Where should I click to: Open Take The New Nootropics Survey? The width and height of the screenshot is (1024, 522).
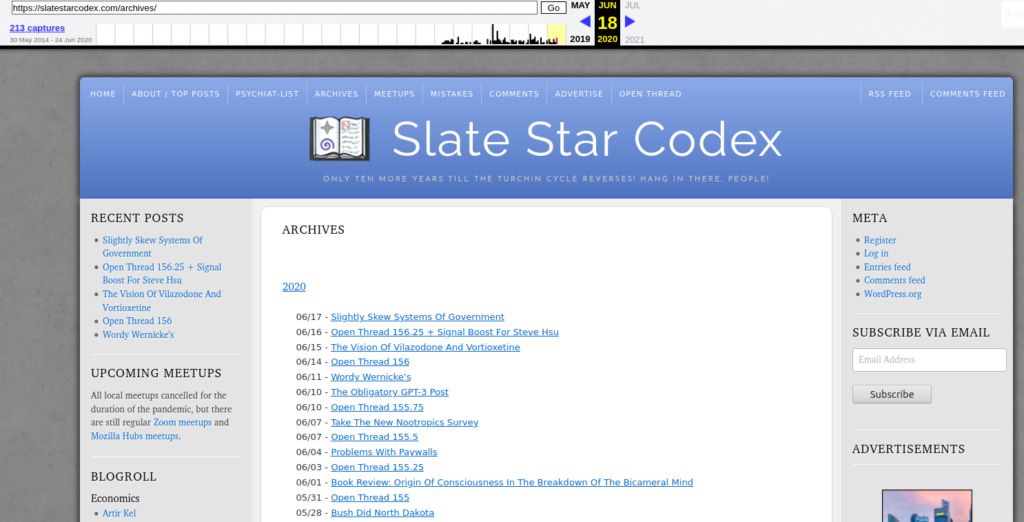(x=404, y=422)
